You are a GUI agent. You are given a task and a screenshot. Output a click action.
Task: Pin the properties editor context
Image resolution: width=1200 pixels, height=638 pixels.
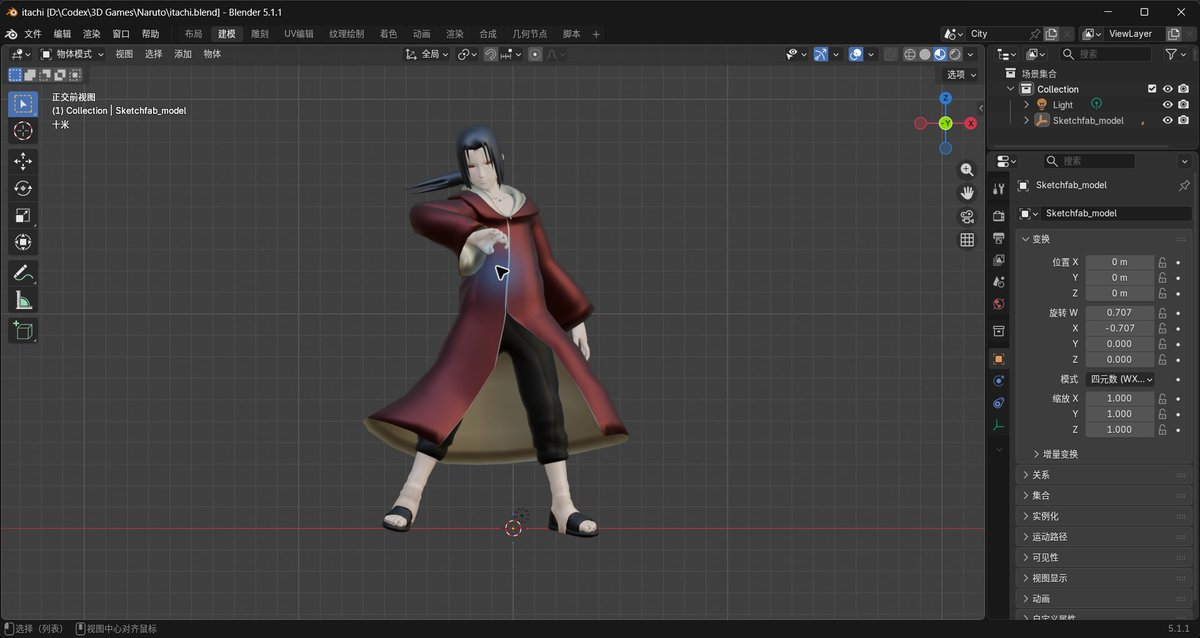pyautogui.click(x=1184, y=185)
